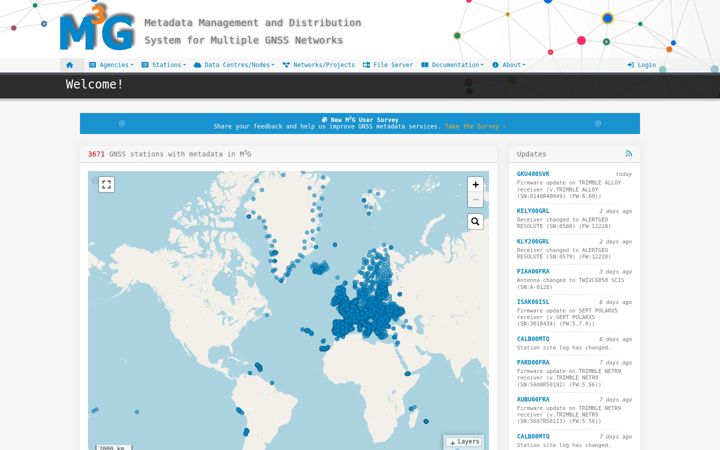The height and width of the screenshot is (450, 720).
Task: Click the M3G logo
Action: [x=97, y=29]
